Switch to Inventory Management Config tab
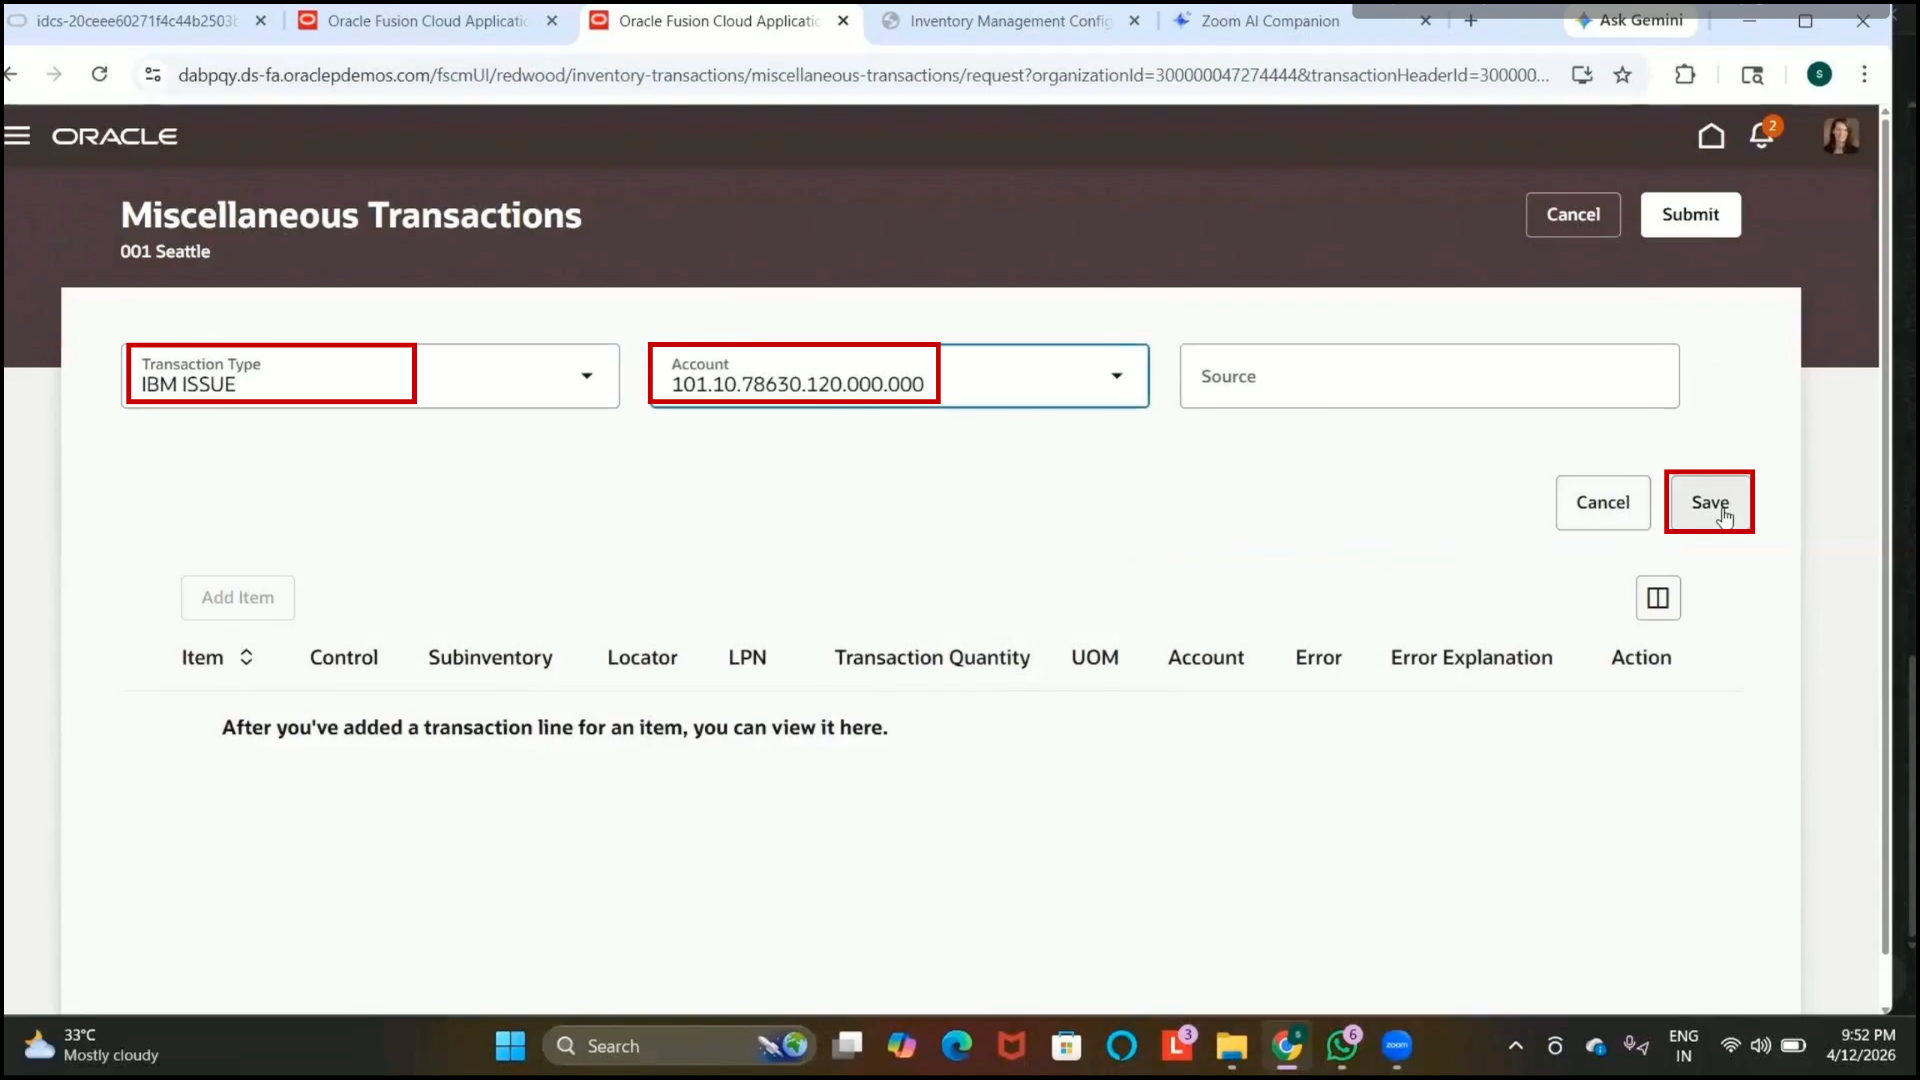Screen dimensions: 1920x1080 [1010, 21]
